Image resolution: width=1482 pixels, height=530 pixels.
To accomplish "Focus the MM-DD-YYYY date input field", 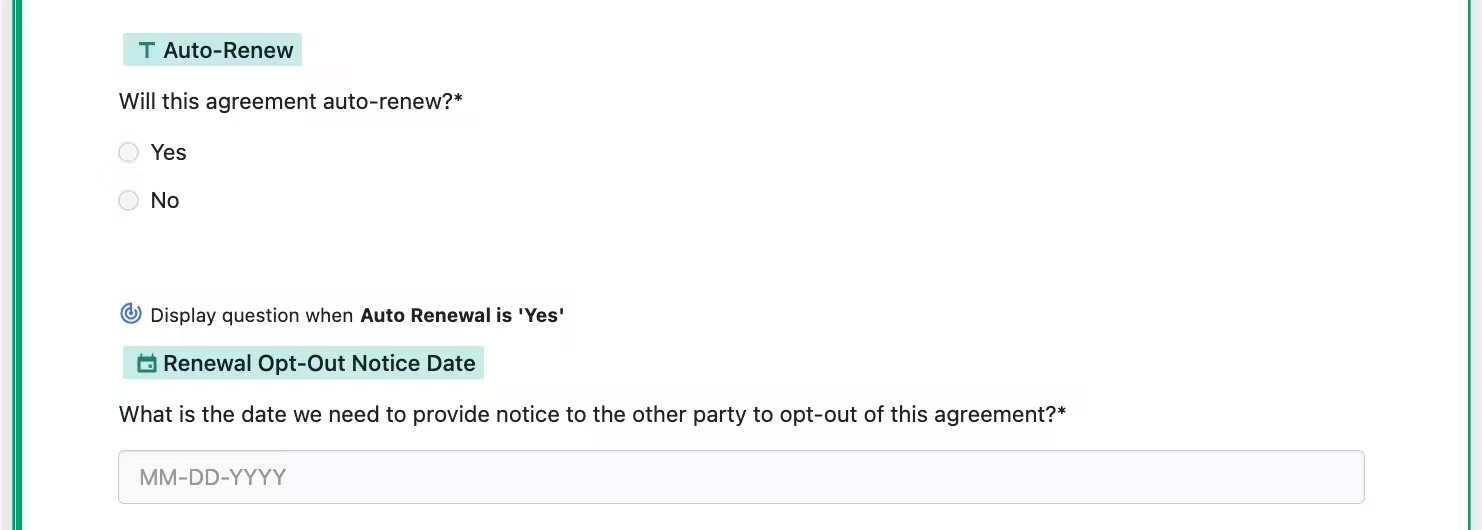I will [741, 477].
